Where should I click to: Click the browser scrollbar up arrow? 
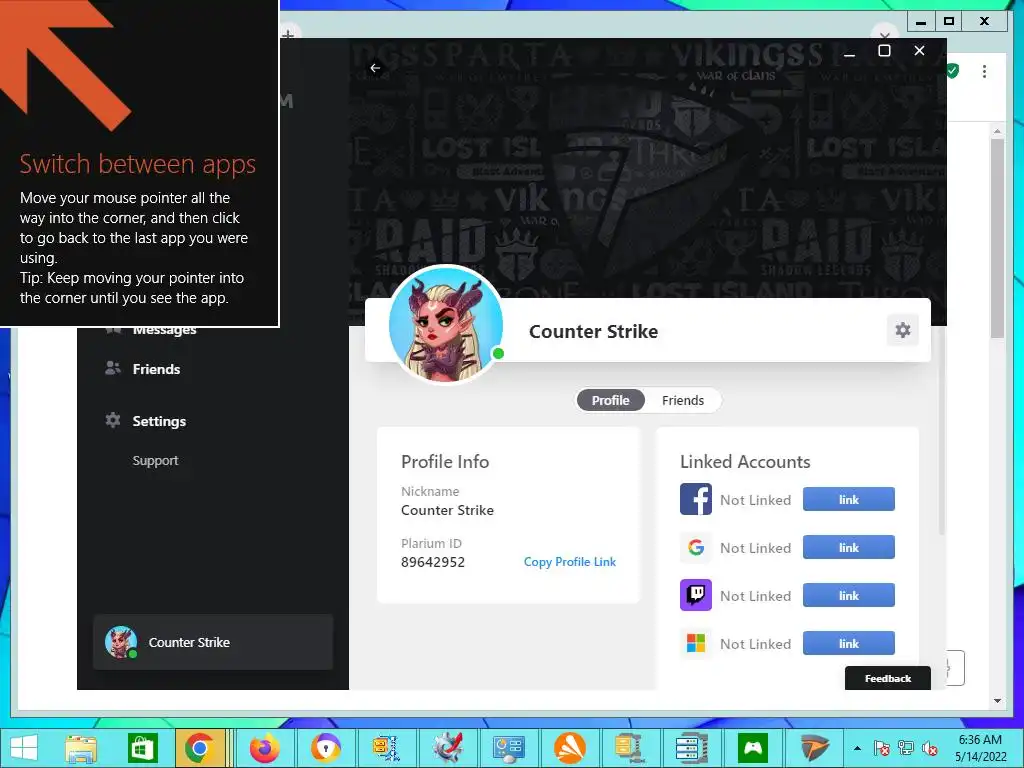997,131
